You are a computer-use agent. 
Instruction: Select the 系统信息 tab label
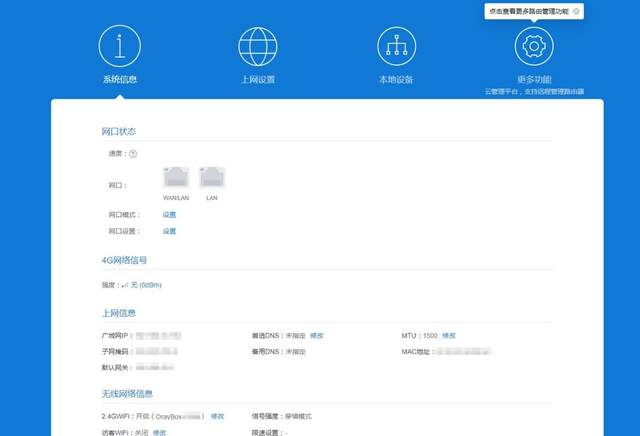tap(119, 79)
